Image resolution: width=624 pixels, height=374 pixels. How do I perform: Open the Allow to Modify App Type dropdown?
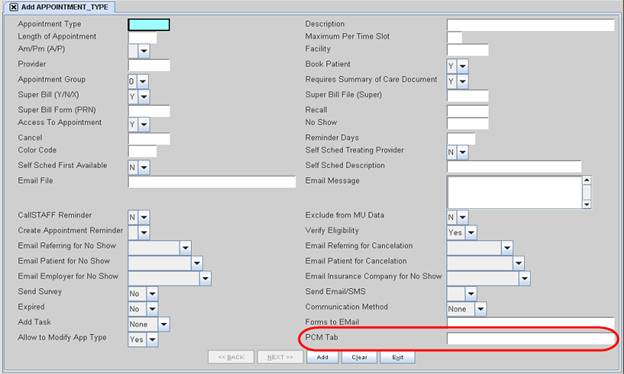click(152, 339)
